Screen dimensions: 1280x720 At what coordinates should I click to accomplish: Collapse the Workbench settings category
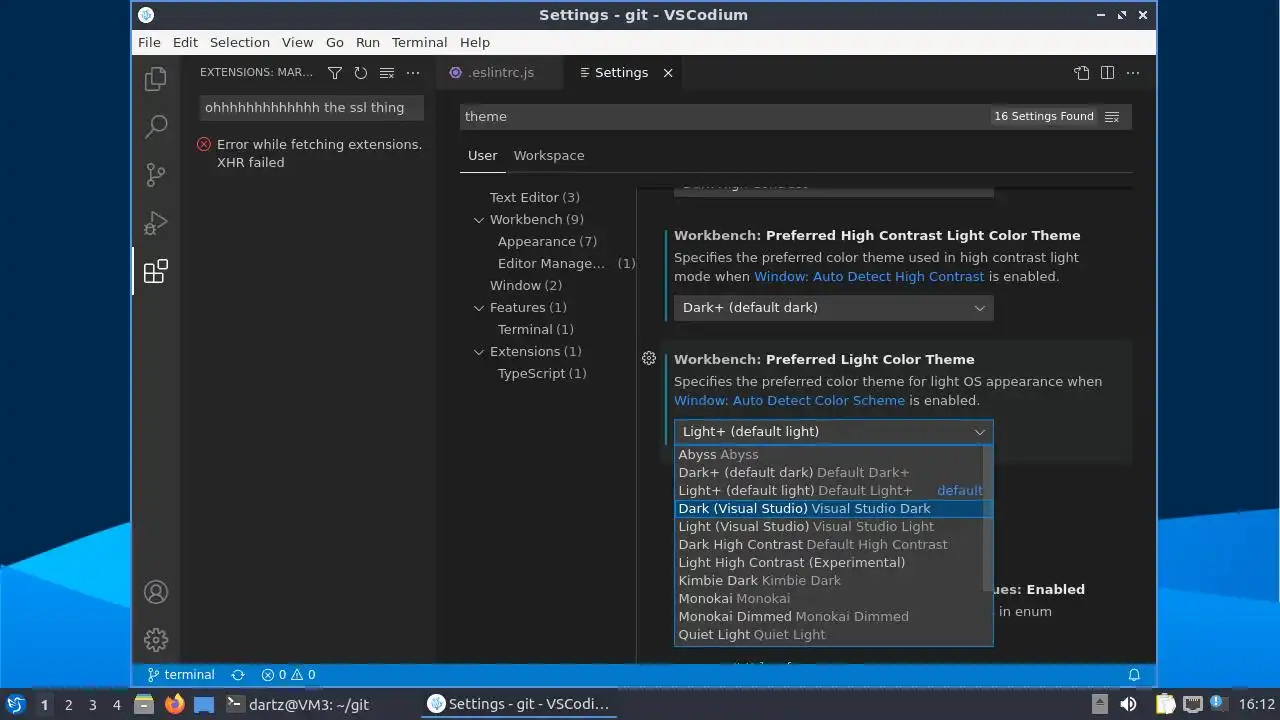click(478, 220)
